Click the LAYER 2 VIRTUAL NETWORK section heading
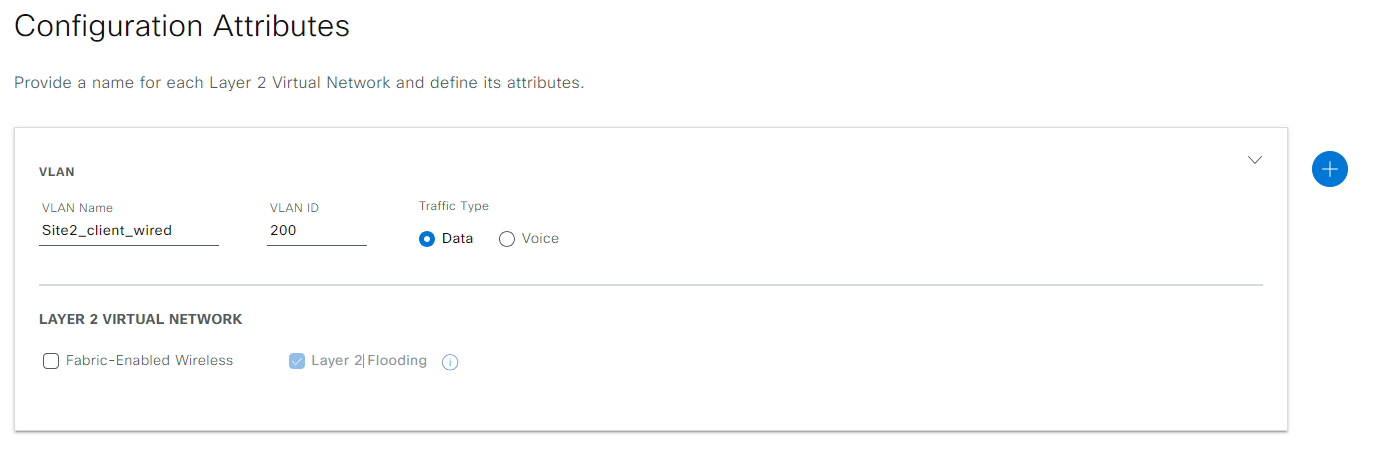This screenshot has width=1373, height=450. click(140, 320)
